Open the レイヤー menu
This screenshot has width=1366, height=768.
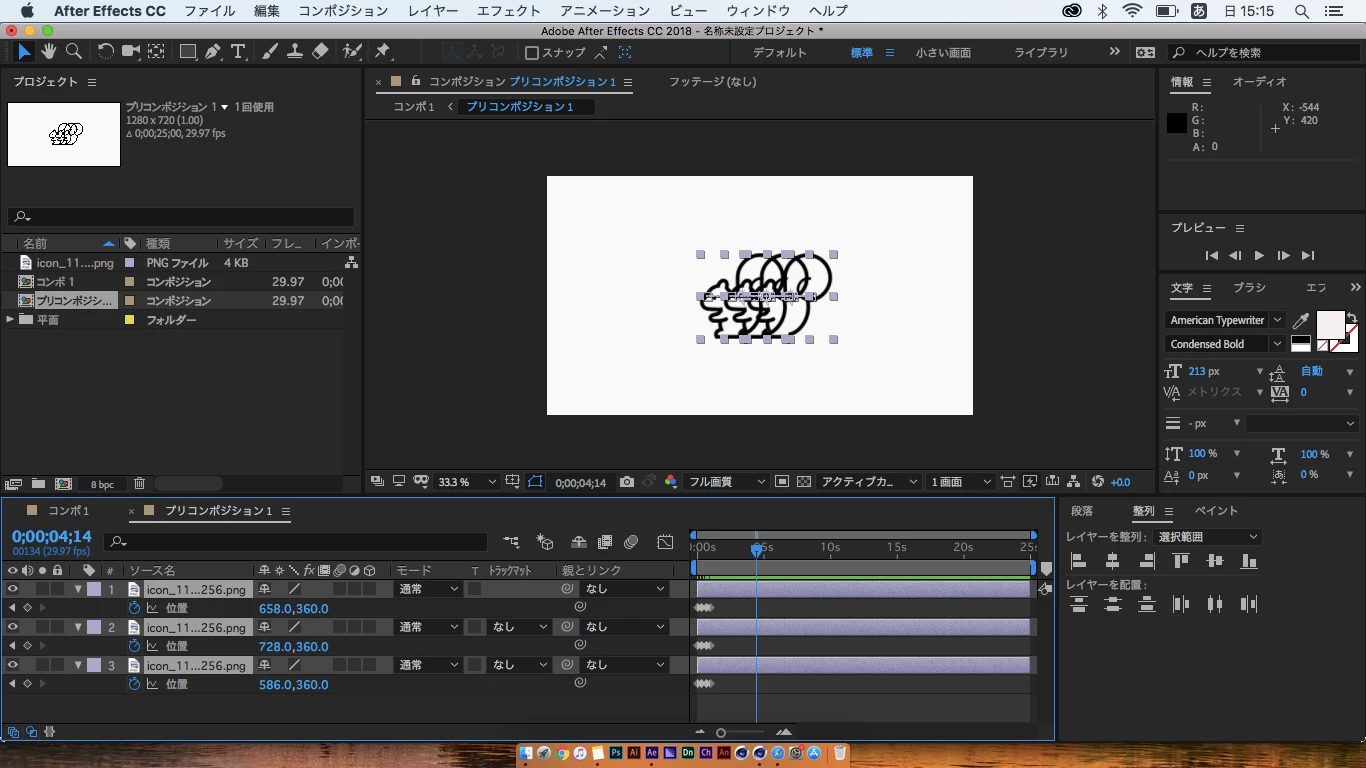[433, 11]
